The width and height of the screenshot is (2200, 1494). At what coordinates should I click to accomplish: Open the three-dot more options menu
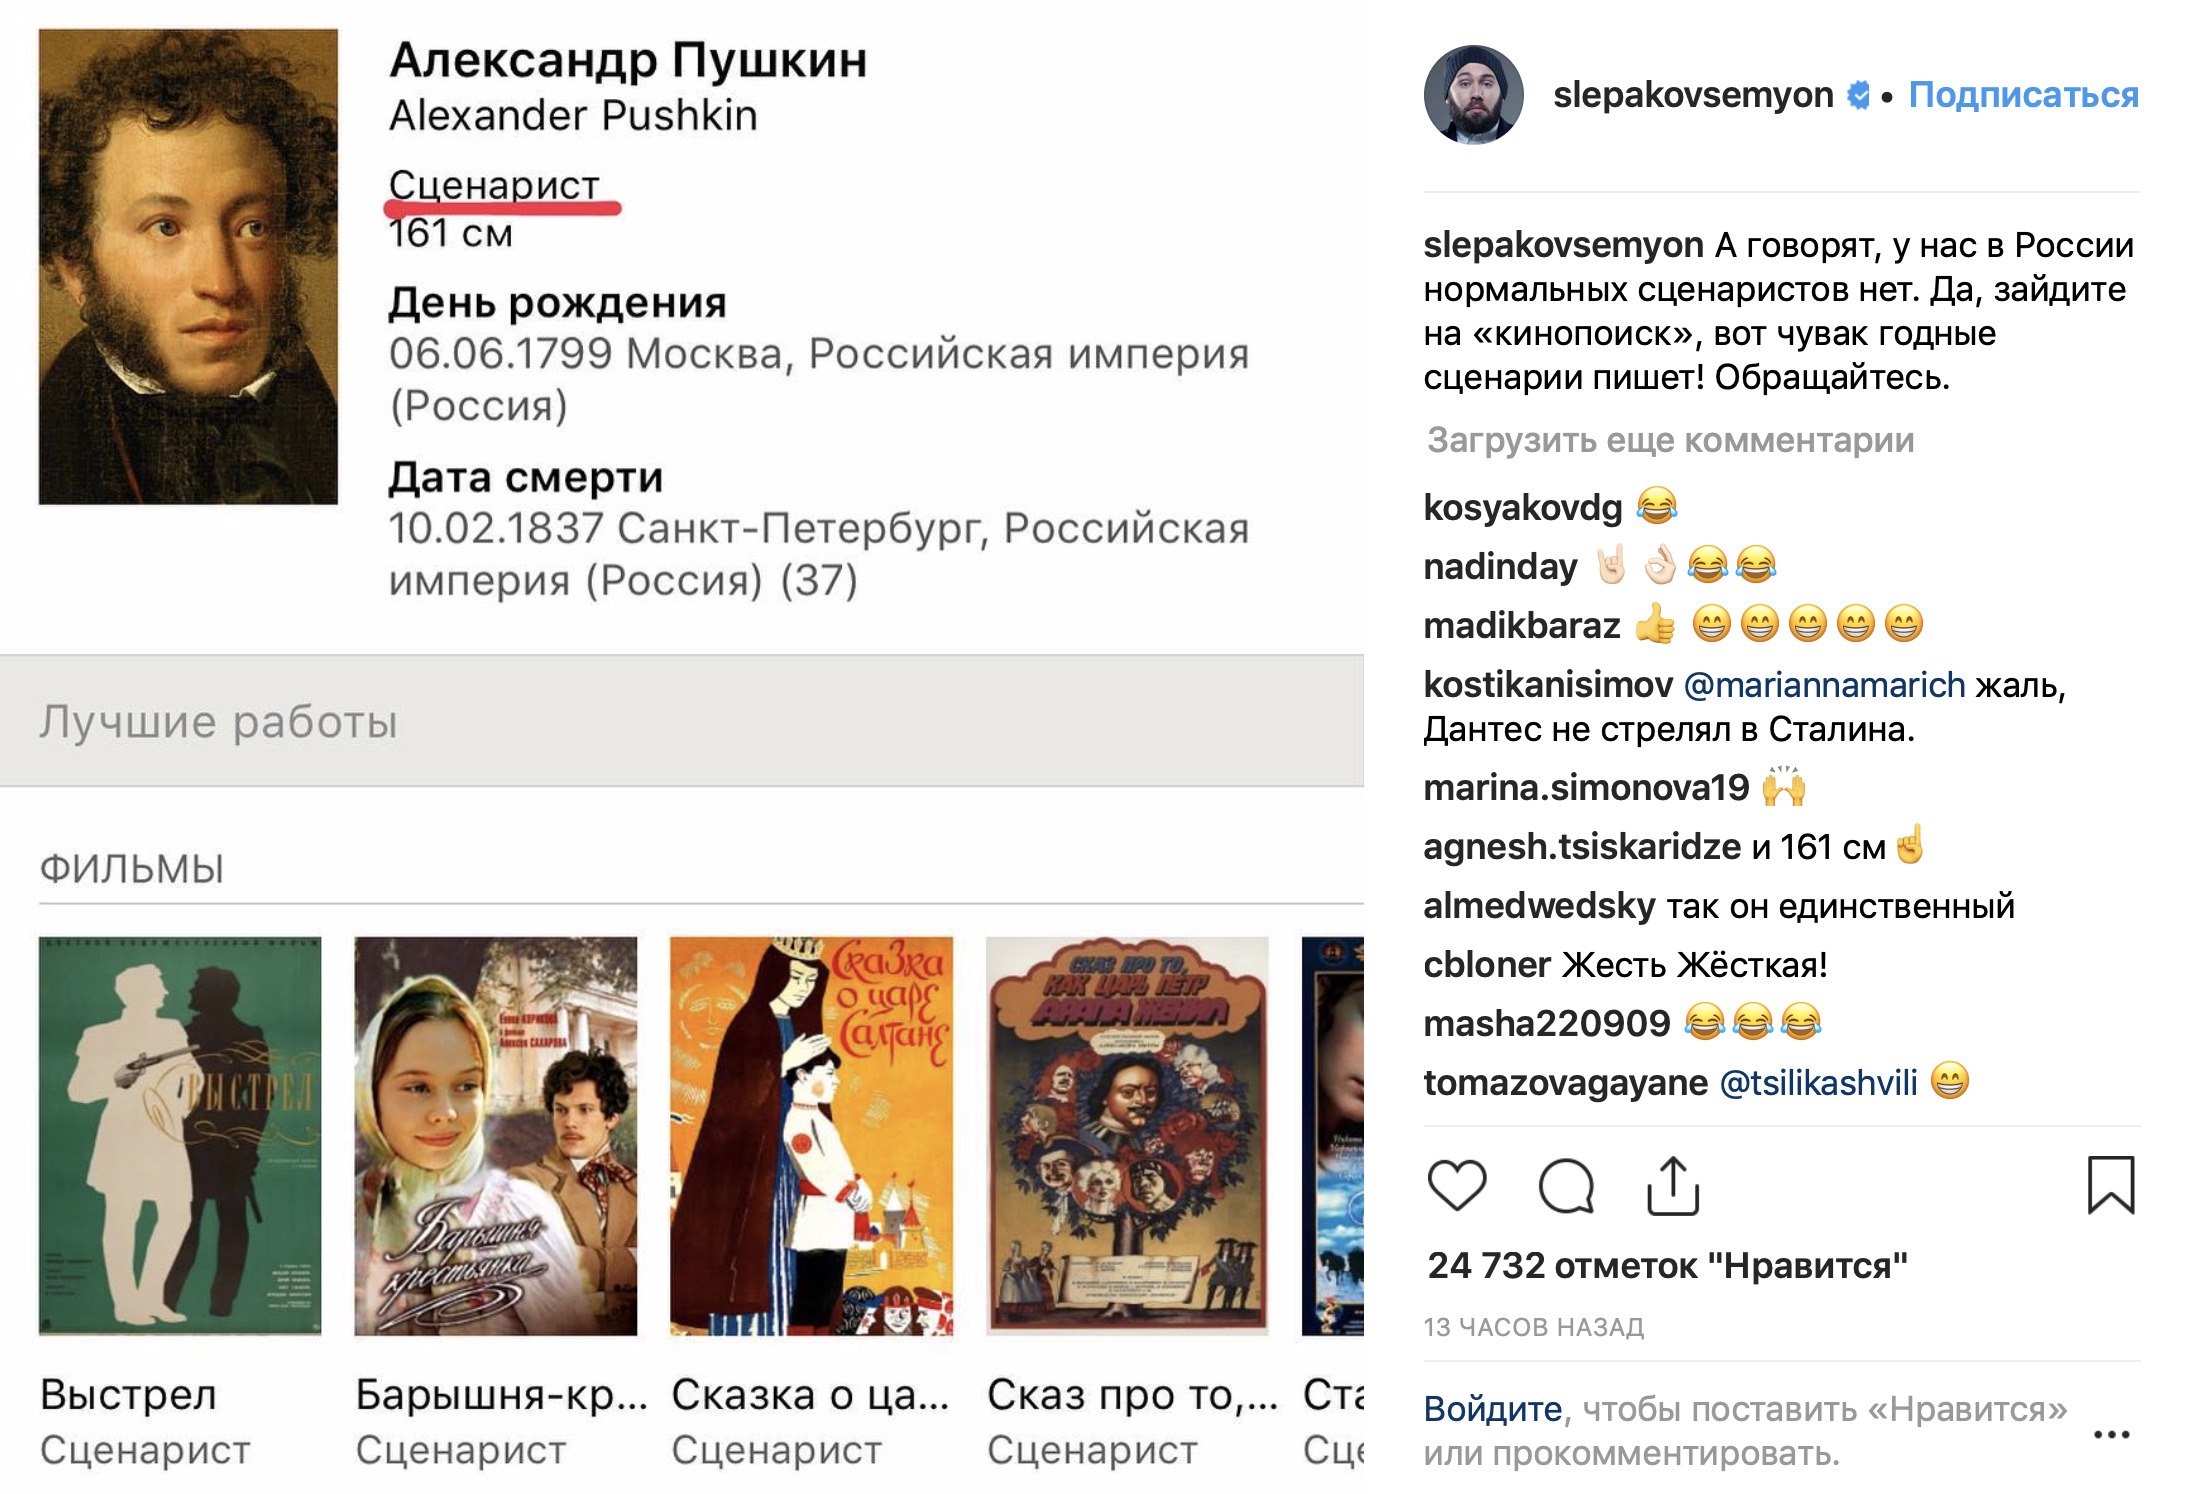tap(2111, 1434)
